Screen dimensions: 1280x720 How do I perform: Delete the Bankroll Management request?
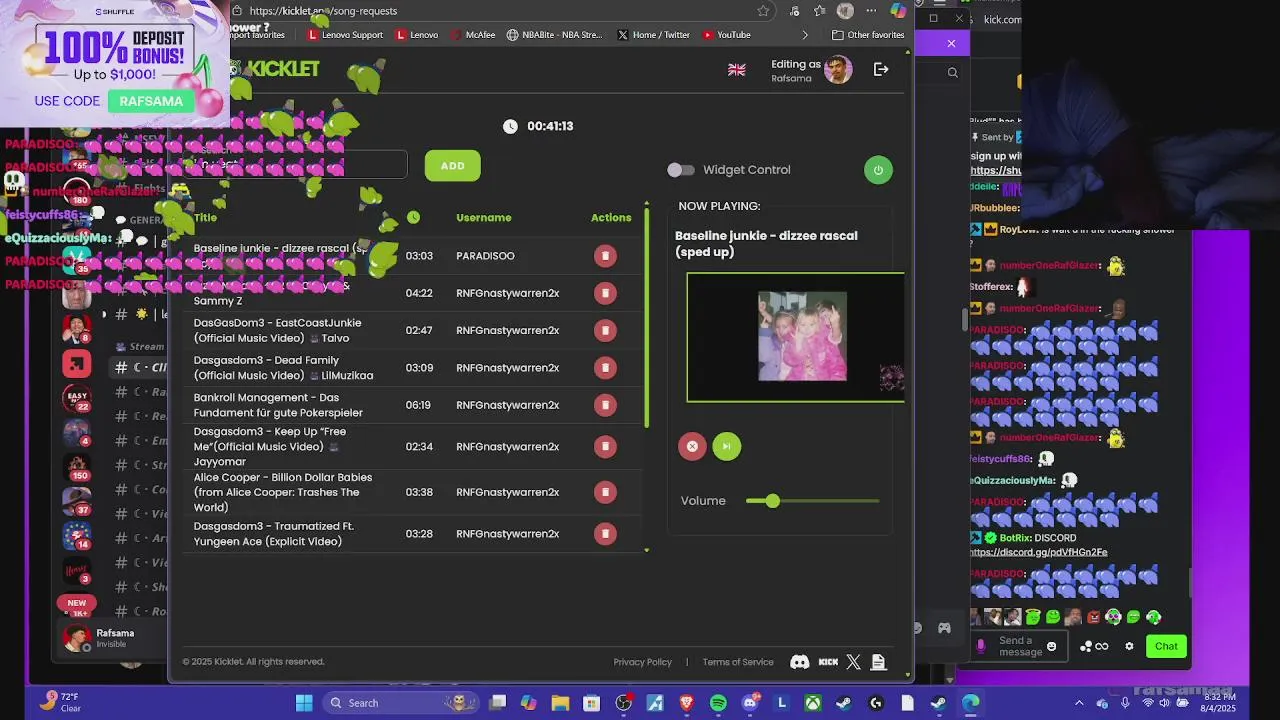tap(605, 405)
